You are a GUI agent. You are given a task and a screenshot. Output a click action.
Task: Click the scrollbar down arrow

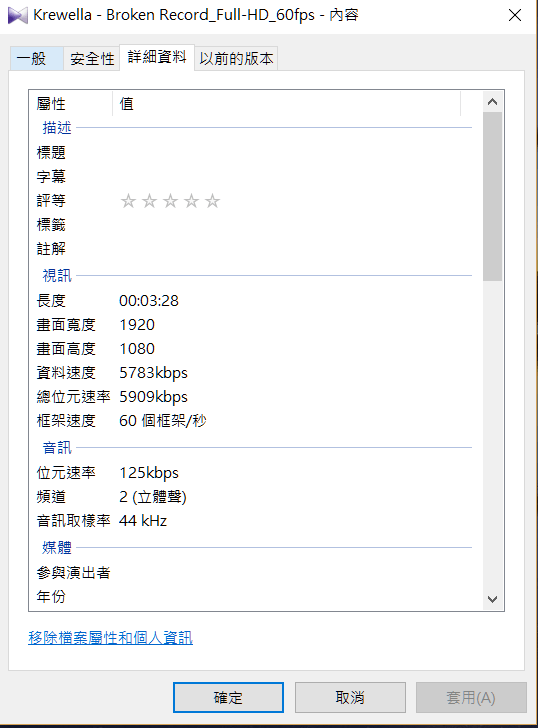click(493, 599)
